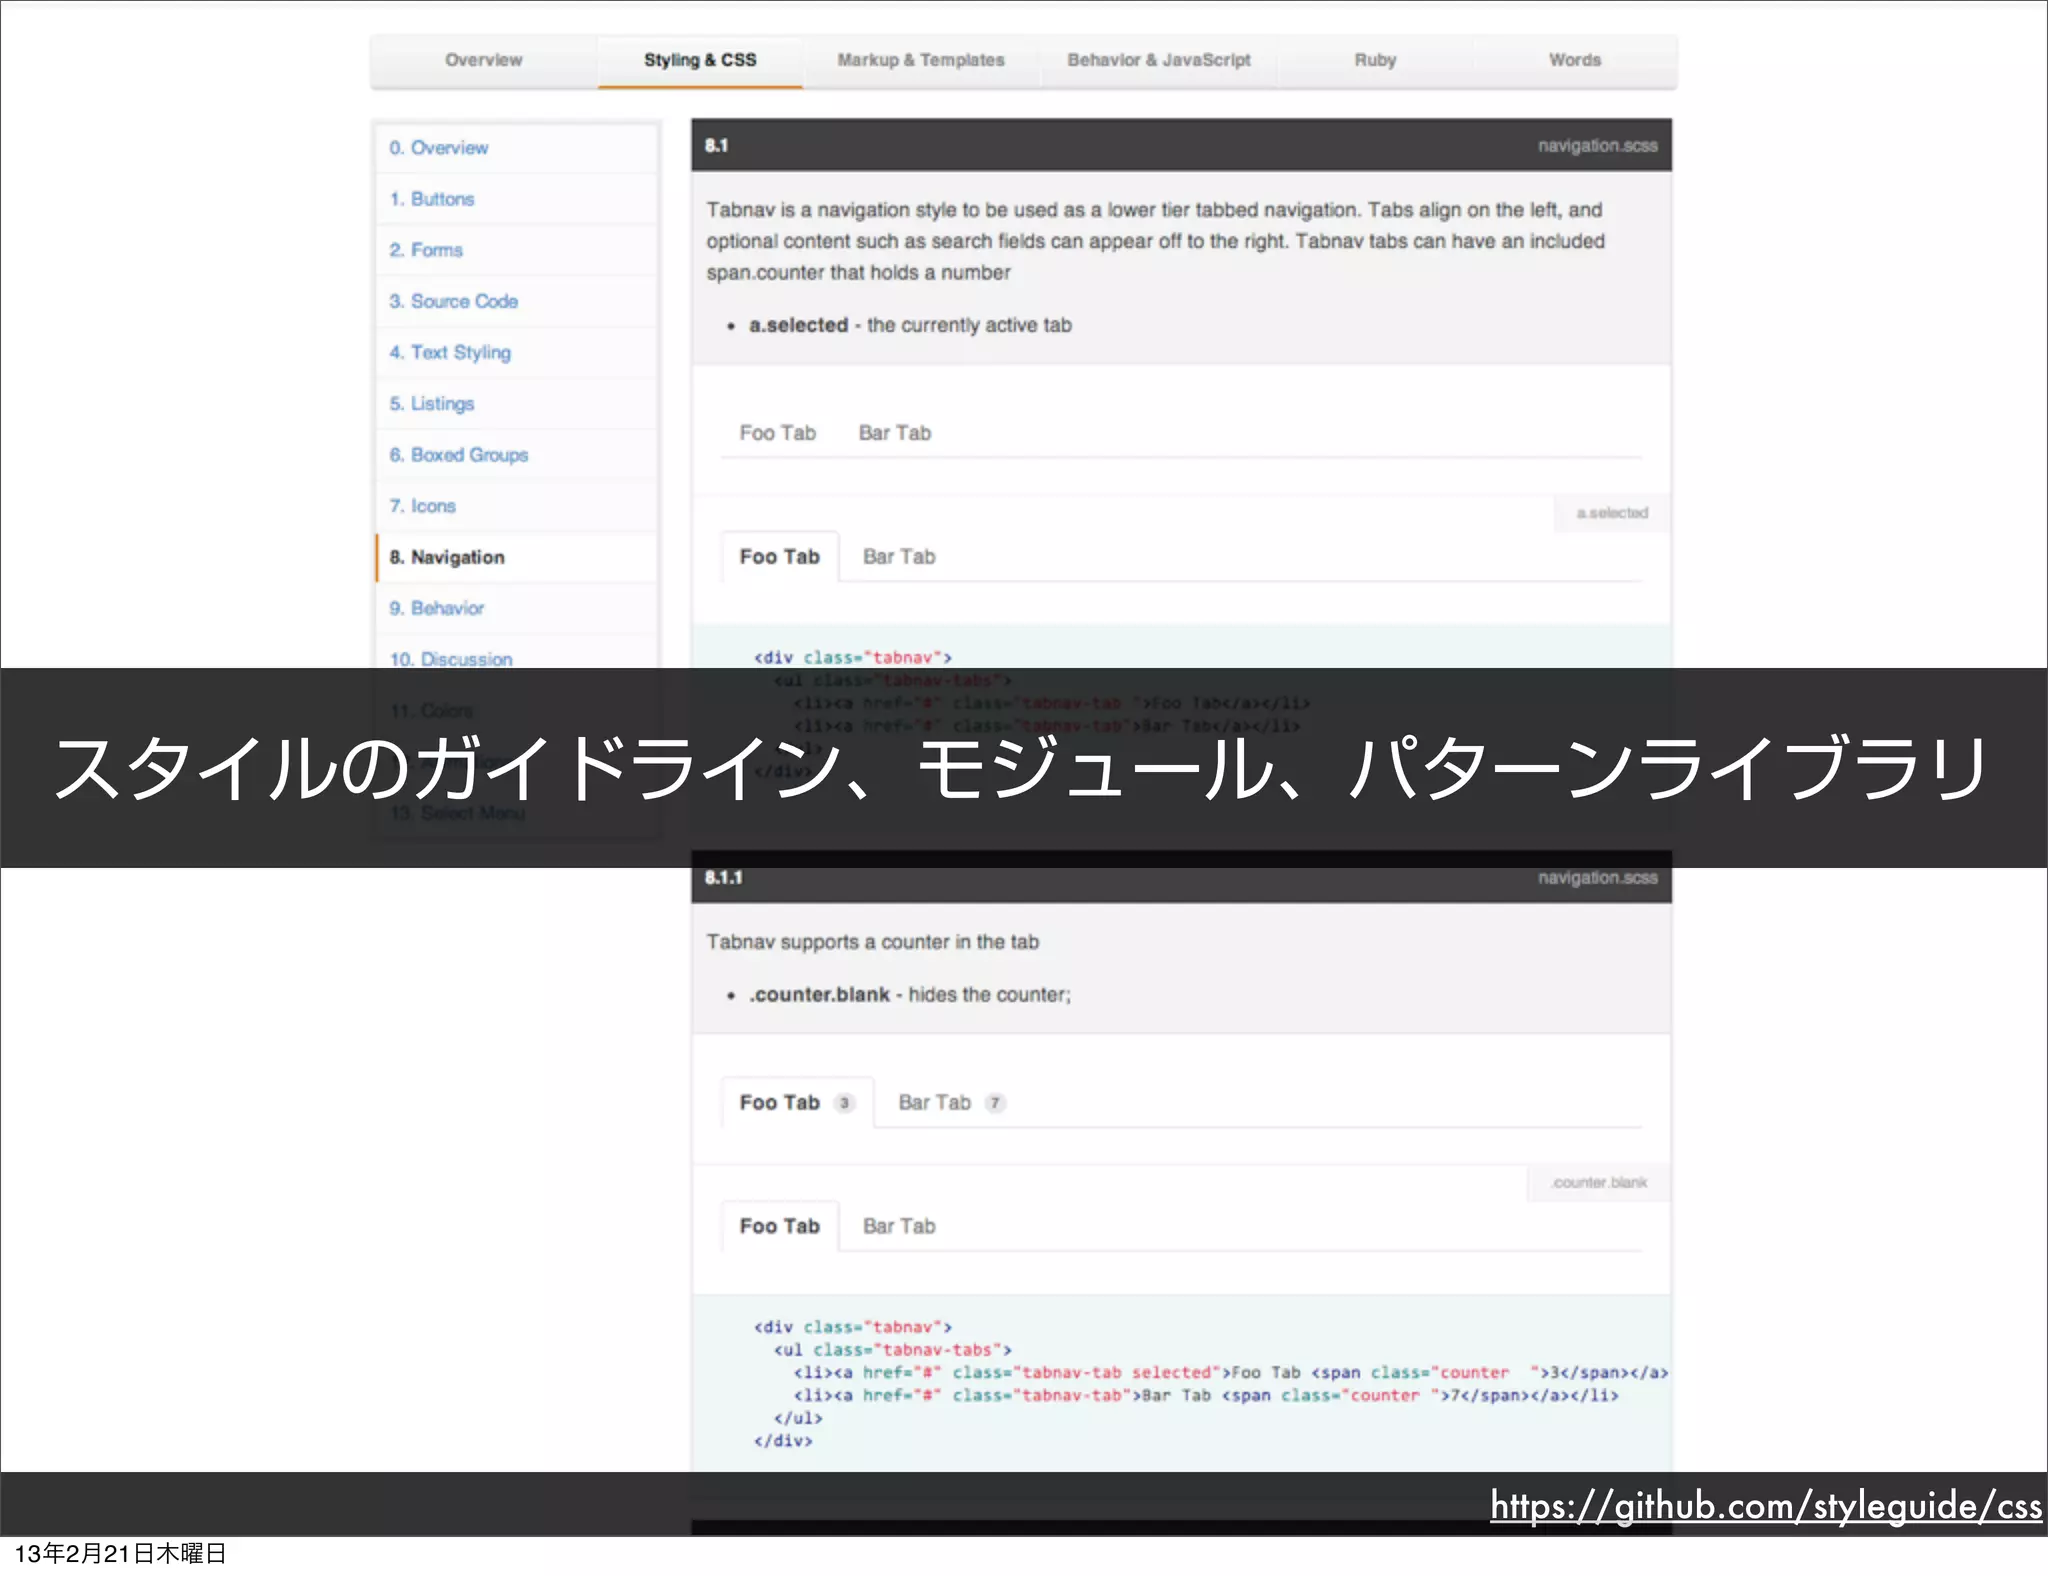Viewport: 2048px width, 1576px height.
Task: Open the github.com/styleguide/css link
Action: (x=1766, y=1505)
